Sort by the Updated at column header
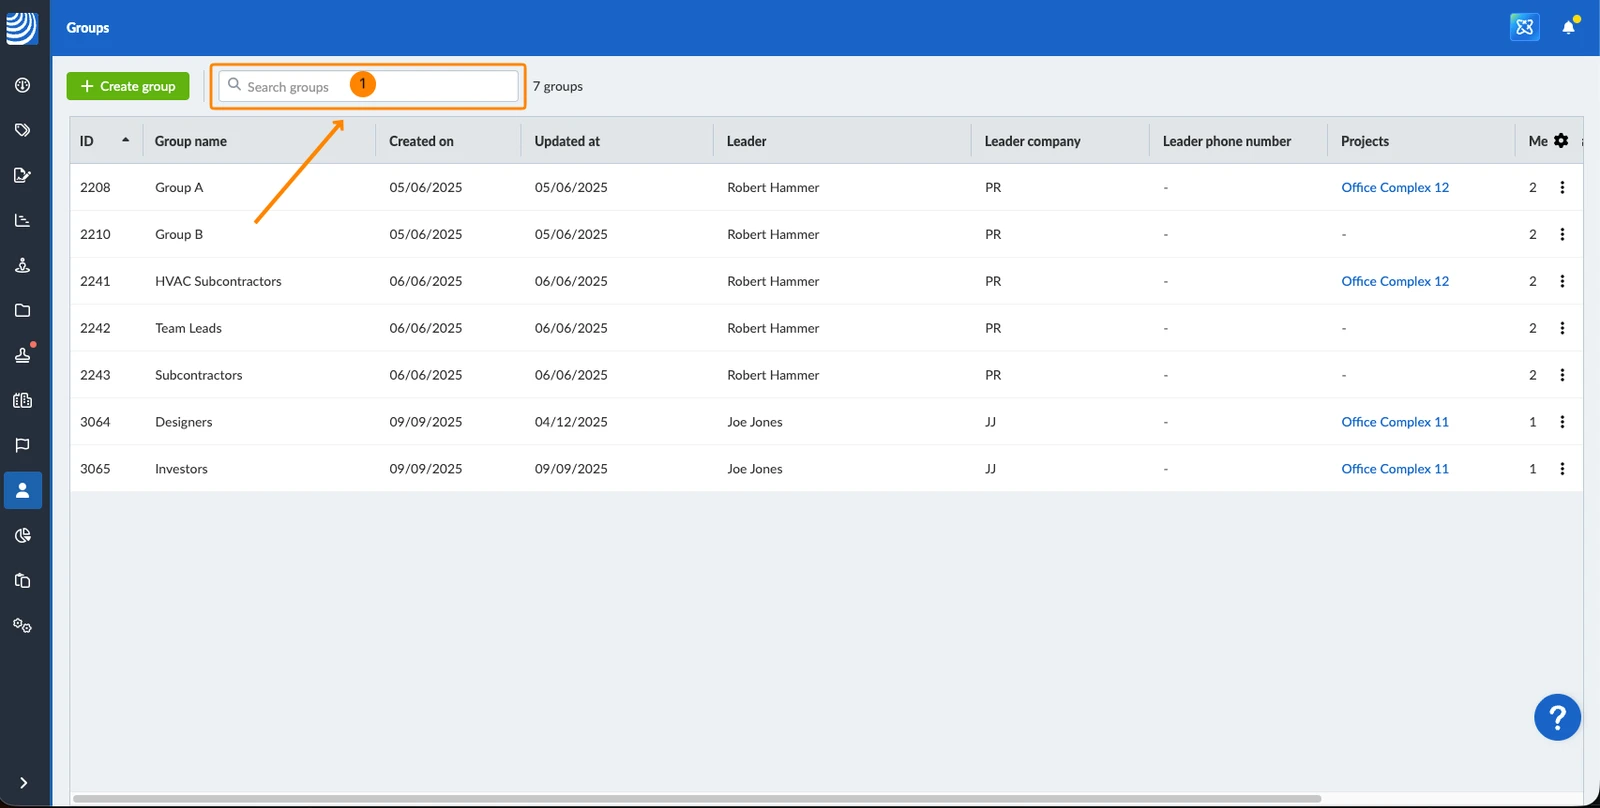The height and width of the screenshot is (808, 1600). coord(567,141)
